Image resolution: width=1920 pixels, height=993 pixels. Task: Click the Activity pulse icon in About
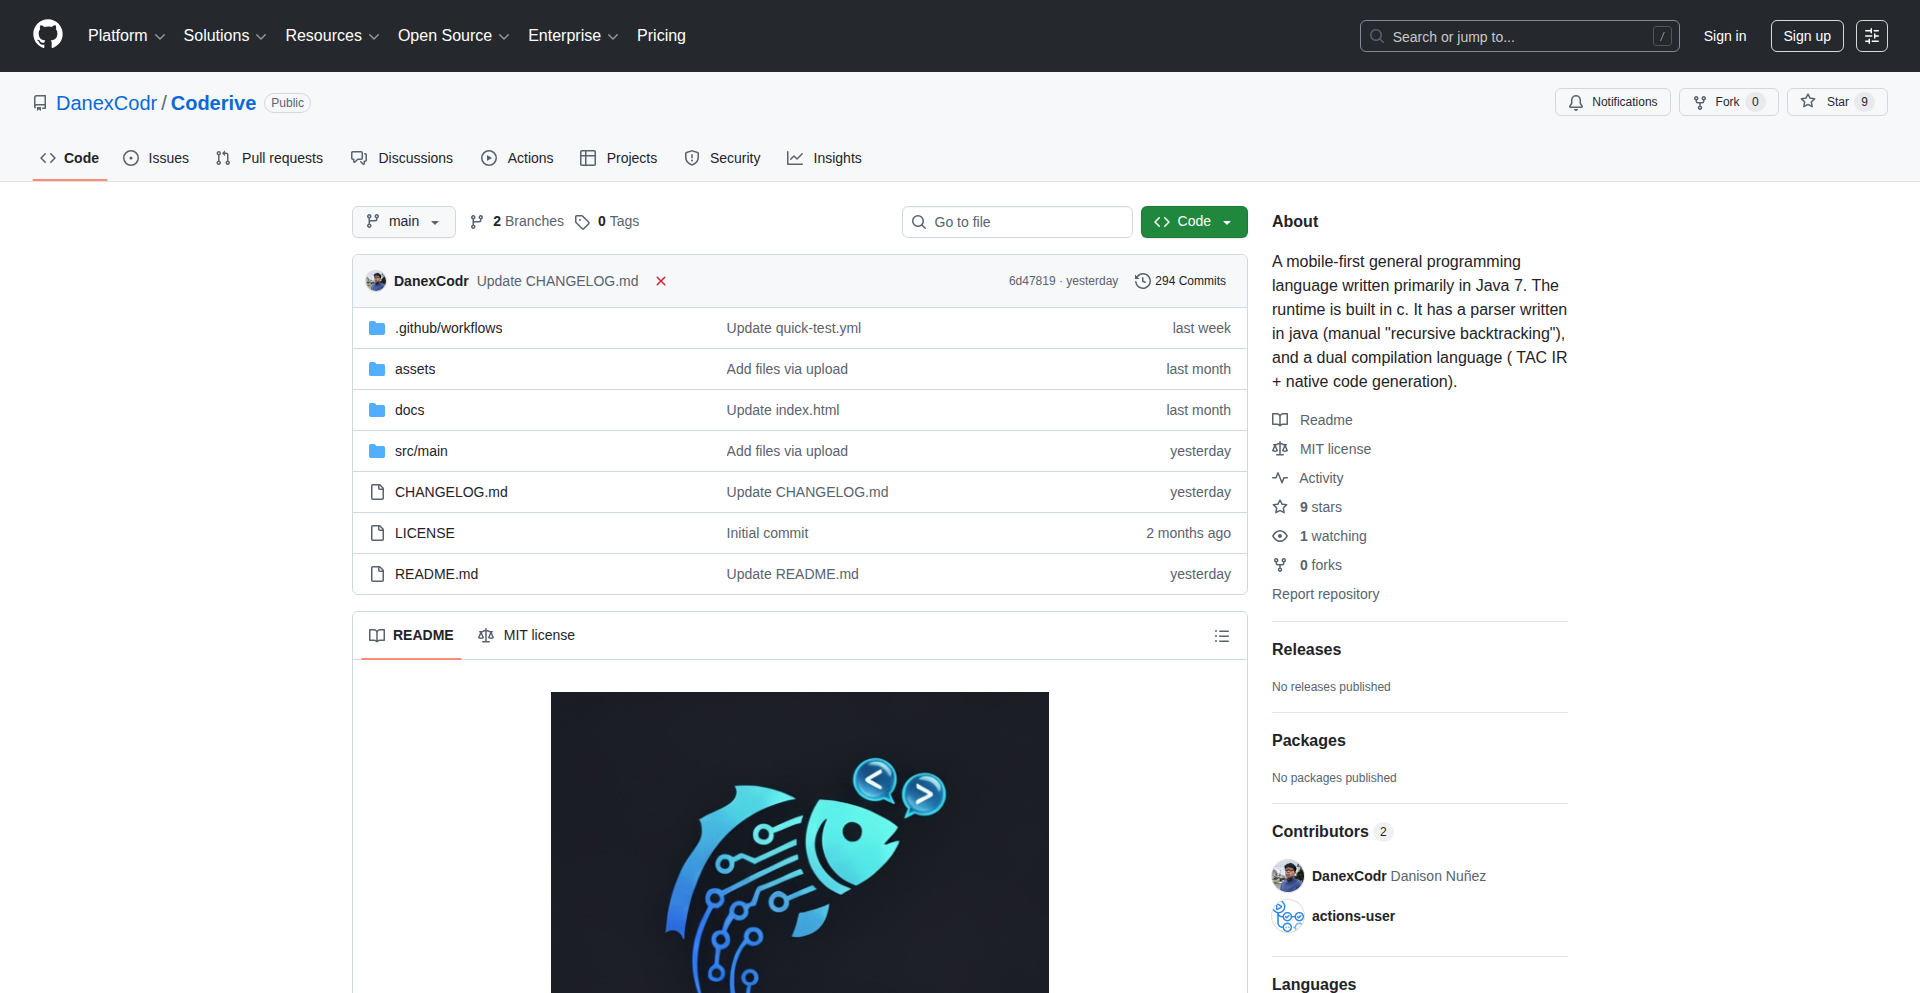(x=1280, y=478)
